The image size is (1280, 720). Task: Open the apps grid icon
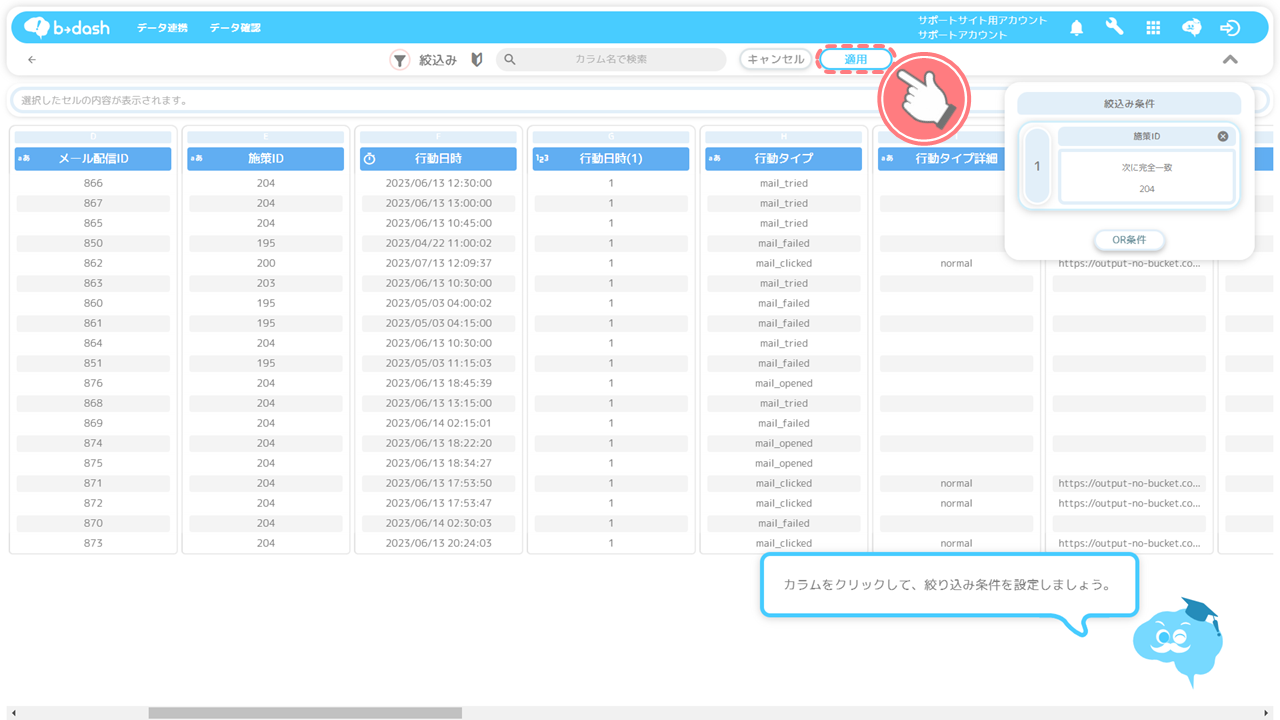(1153, 28)
